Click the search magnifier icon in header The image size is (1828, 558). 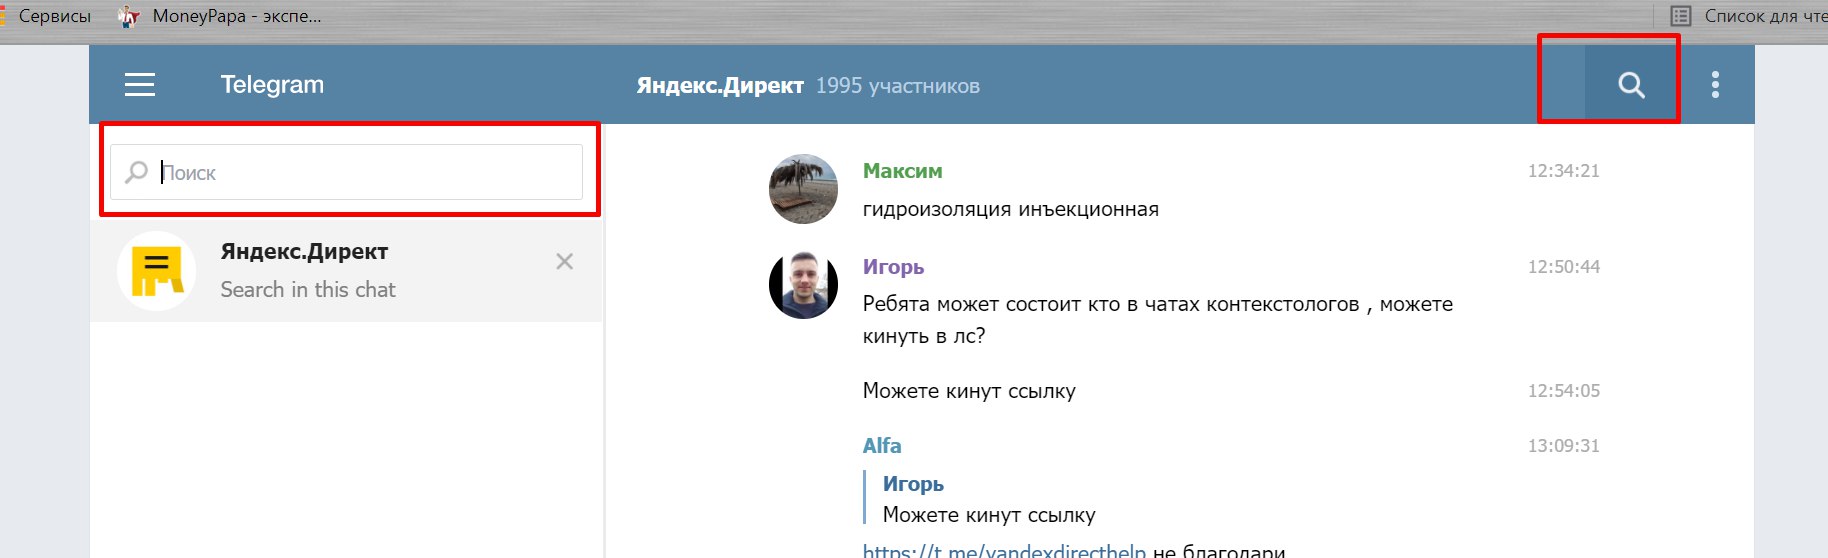coord(1631,85)
